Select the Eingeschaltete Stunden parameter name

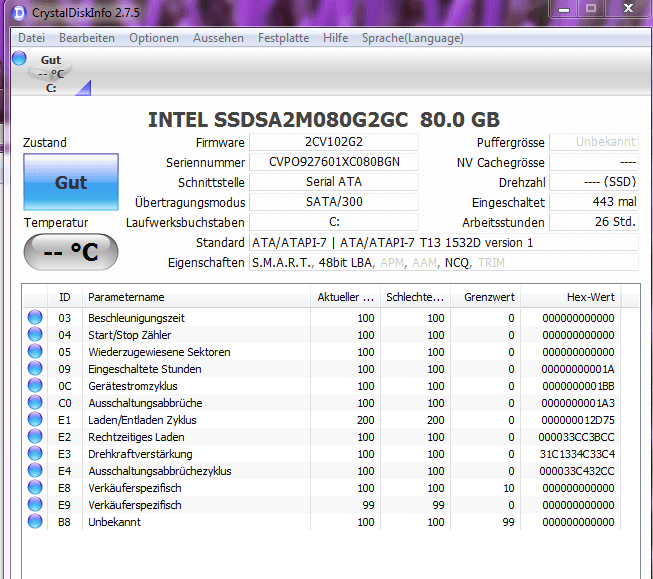tap(145, 369)
